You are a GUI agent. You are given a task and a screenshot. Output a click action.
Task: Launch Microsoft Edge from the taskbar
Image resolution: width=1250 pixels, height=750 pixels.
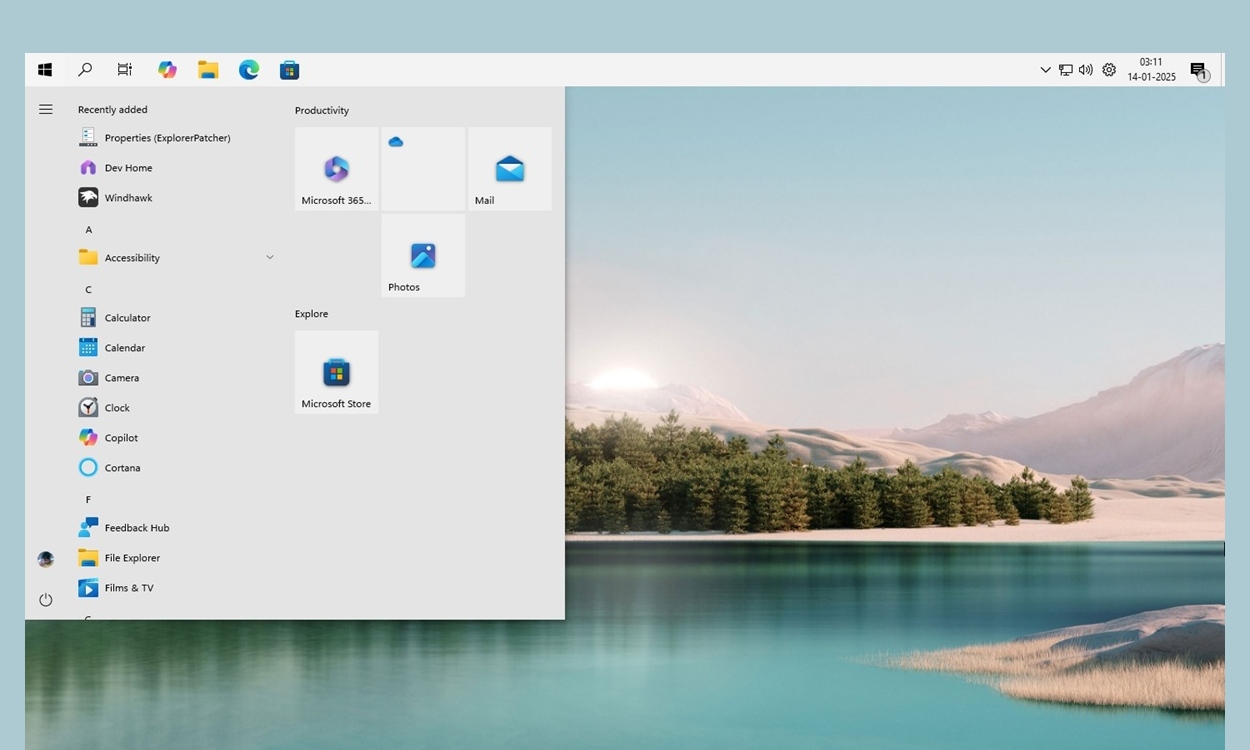click(x=248, y=69)
